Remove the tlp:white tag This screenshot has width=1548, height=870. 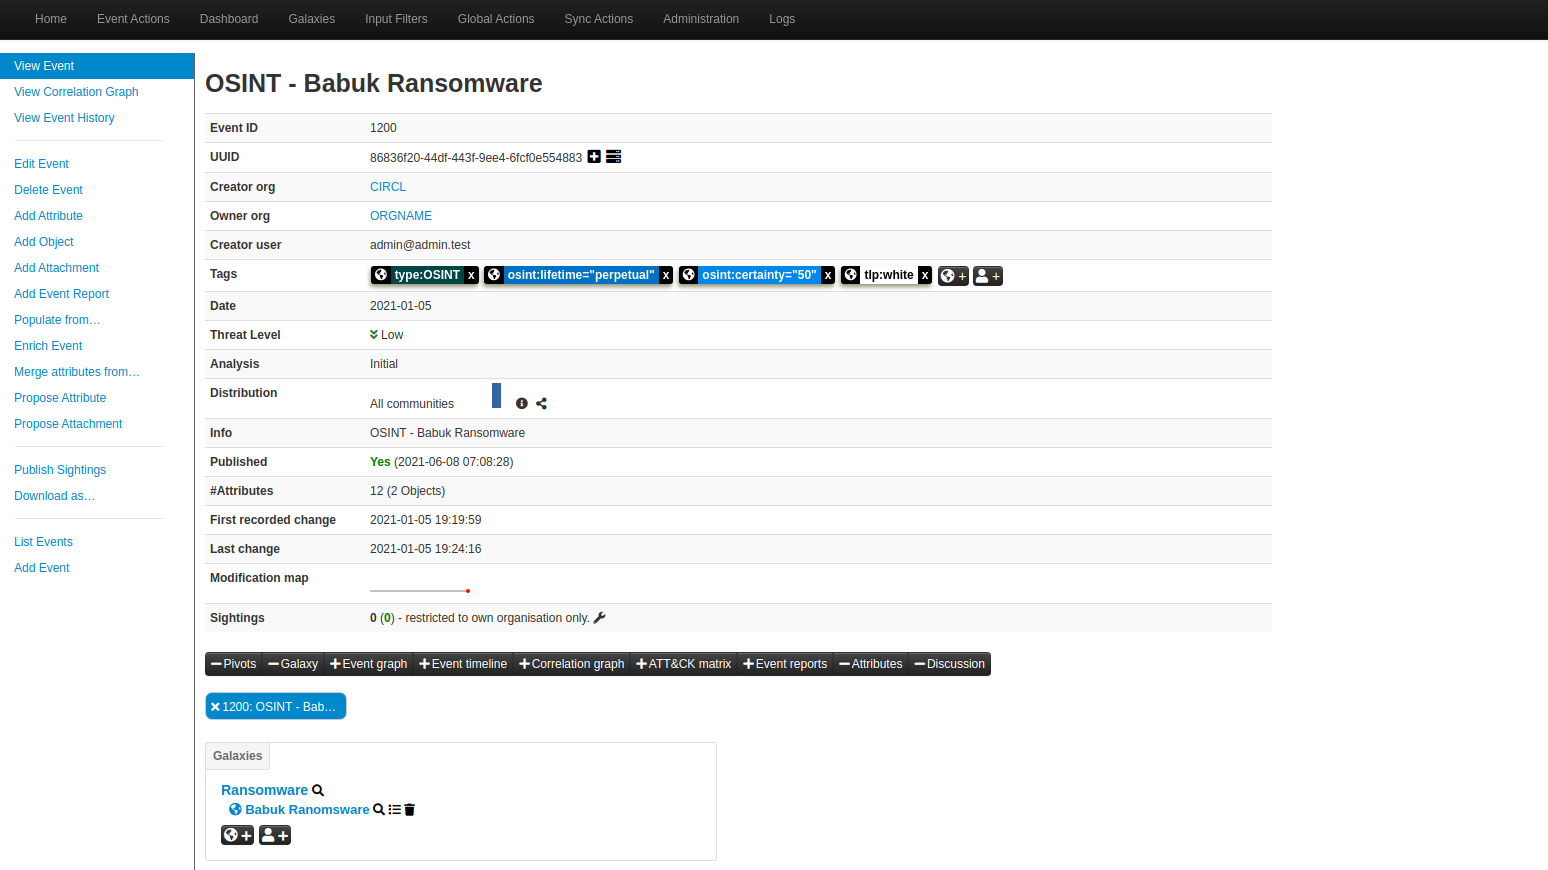[x=925, y=275]
